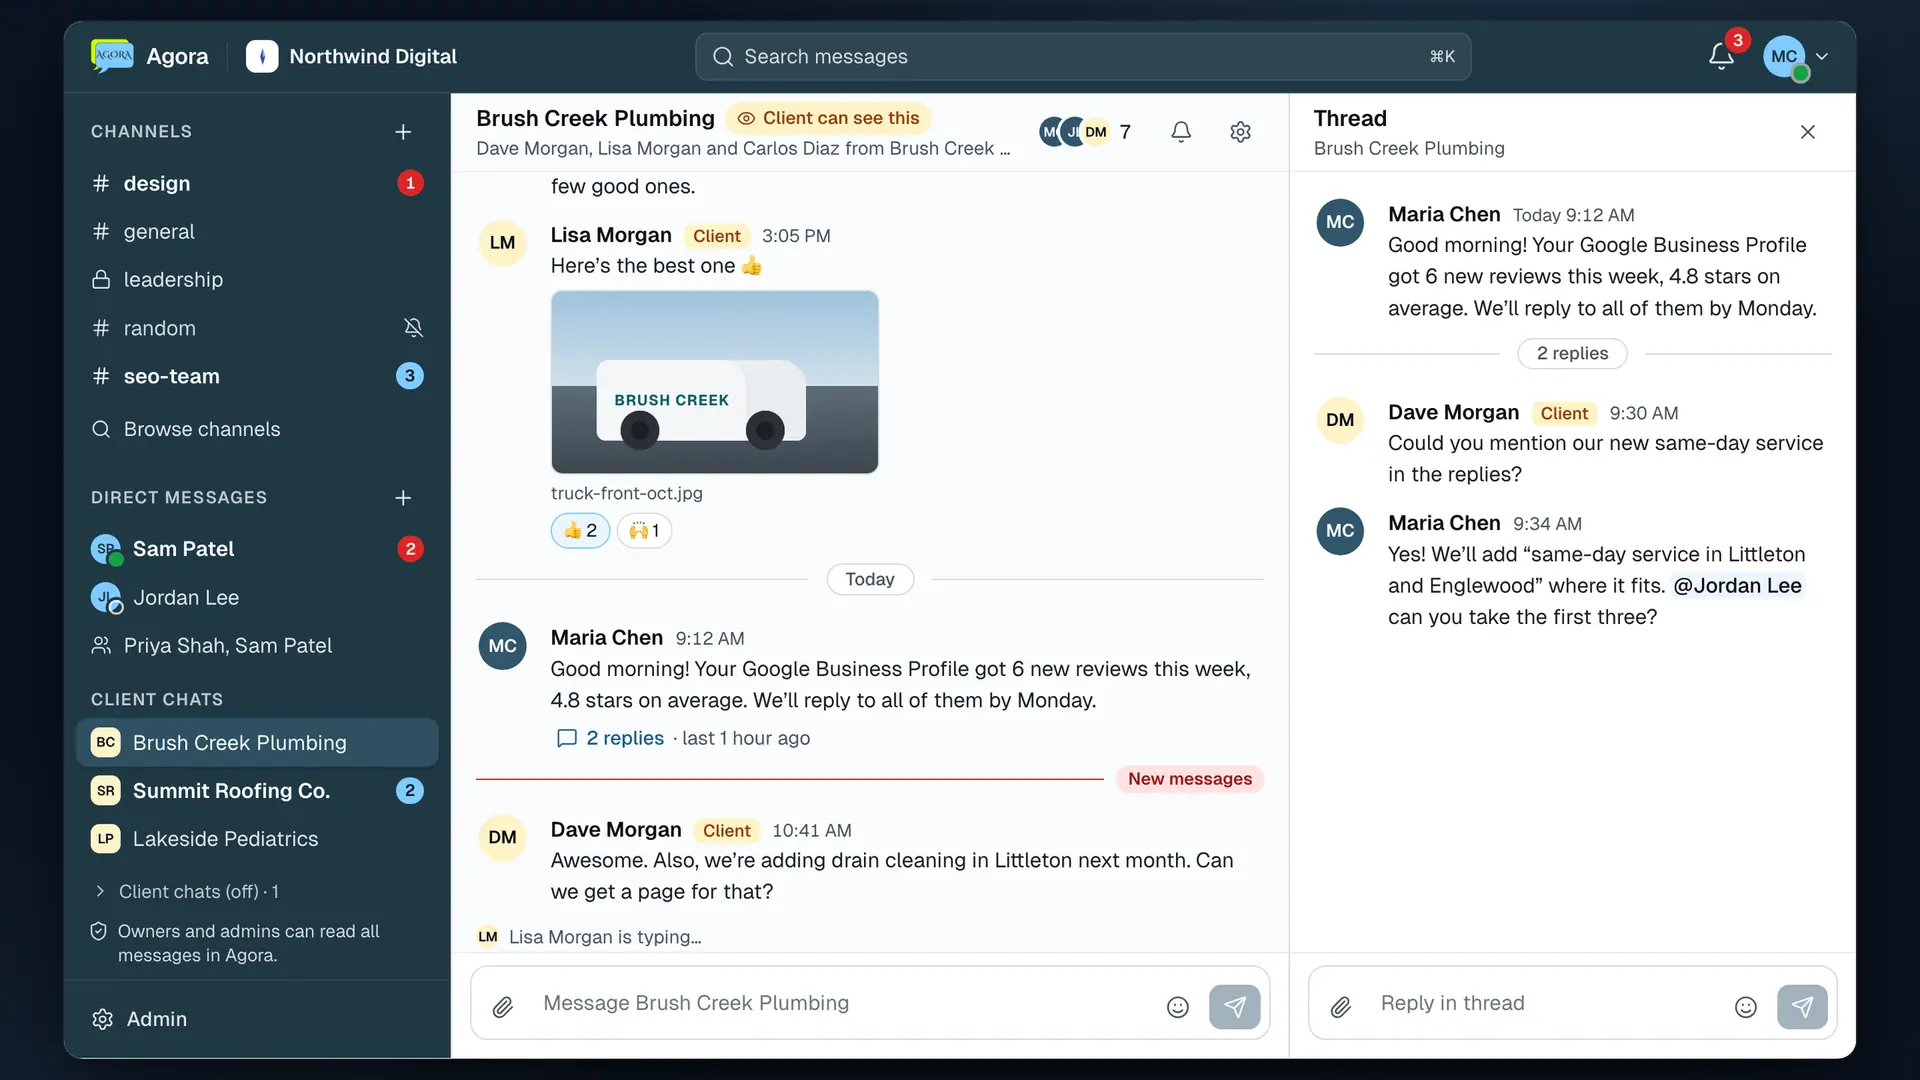Click Maria Chen's name on 9:12 AM message
1920x1080 pixels.
point(607,638)
